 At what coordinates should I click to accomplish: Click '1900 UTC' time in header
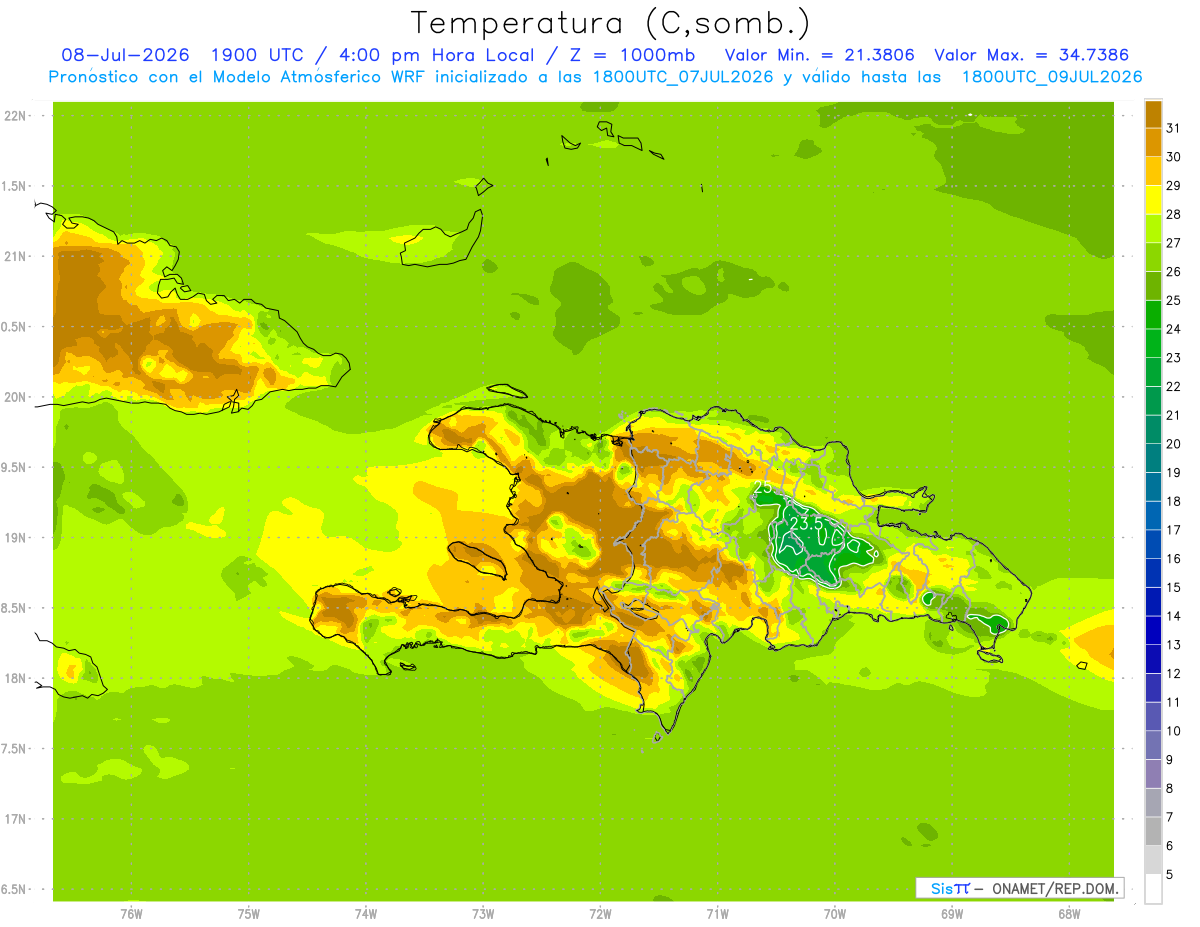click(x=257, y=55)
